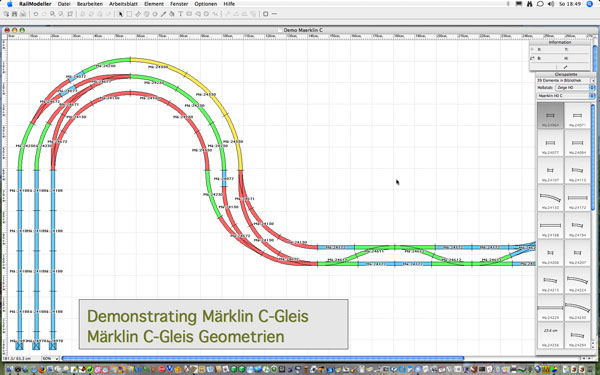Choose the rectangular marquee selection tool
Viewport: 600px width, 375px height.
coord(129,14)
